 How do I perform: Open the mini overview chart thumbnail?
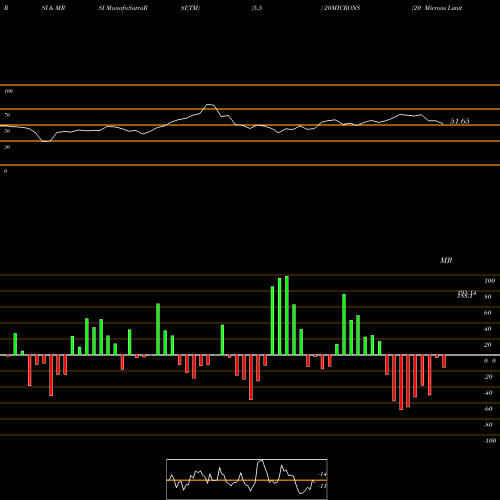[x=247, y=479]
